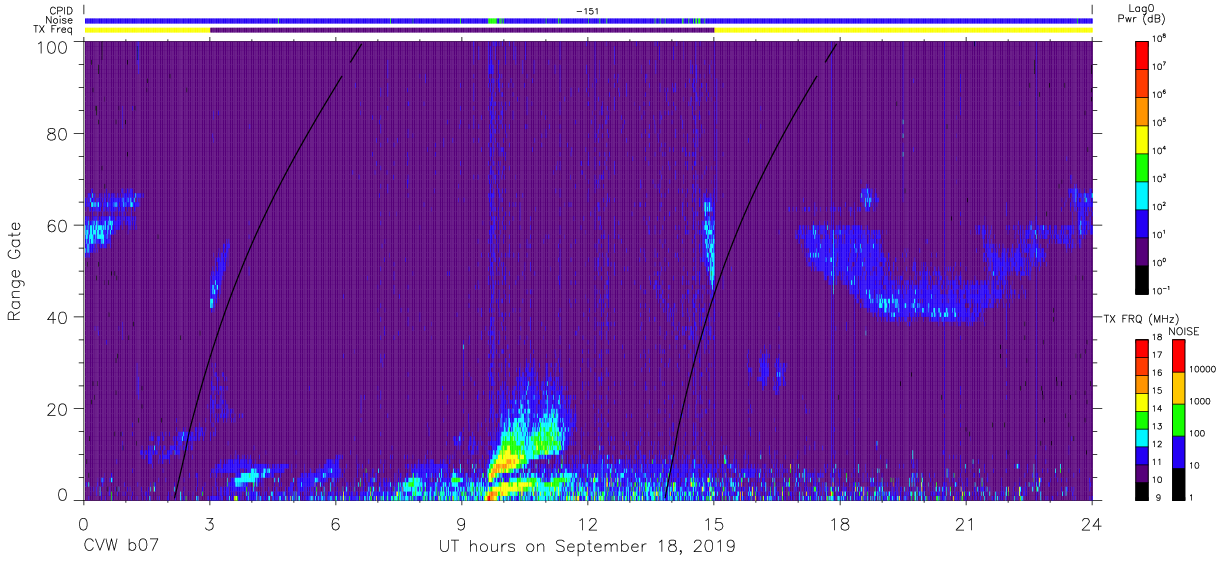Select the '18' TX FRQ legend label

tap(1157, 338)
